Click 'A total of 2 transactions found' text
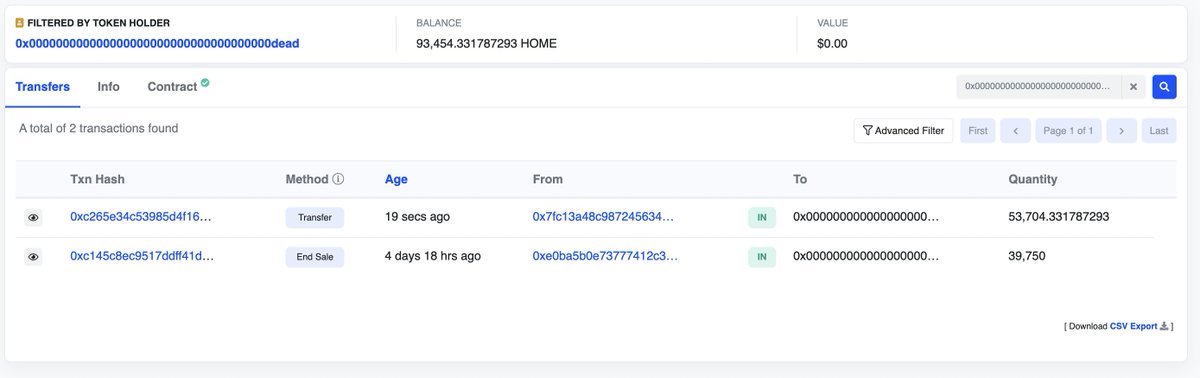This screenshot has width=1200, height=378. point(99,128)
